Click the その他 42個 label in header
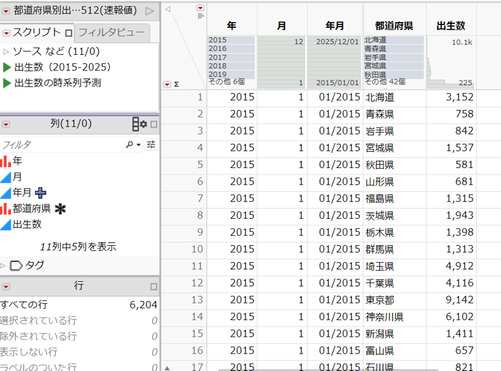The image size is (501, 371). 385,82
